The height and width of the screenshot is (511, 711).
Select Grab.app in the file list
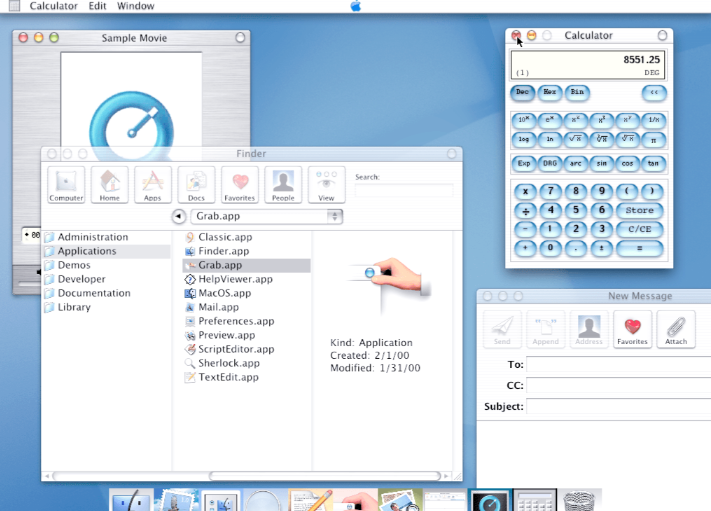pos(247,265)
